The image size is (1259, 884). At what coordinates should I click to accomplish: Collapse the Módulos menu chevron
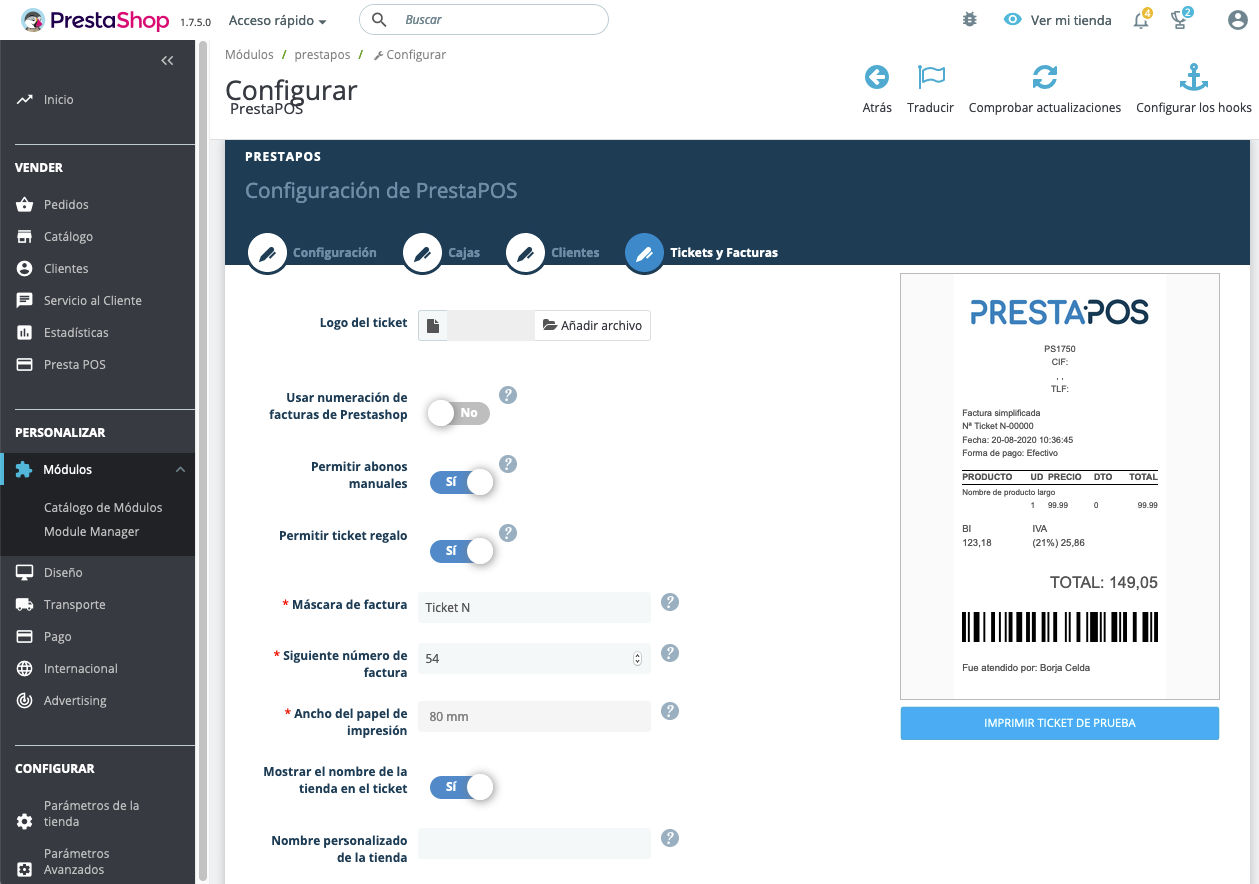[x=180, y=470]
